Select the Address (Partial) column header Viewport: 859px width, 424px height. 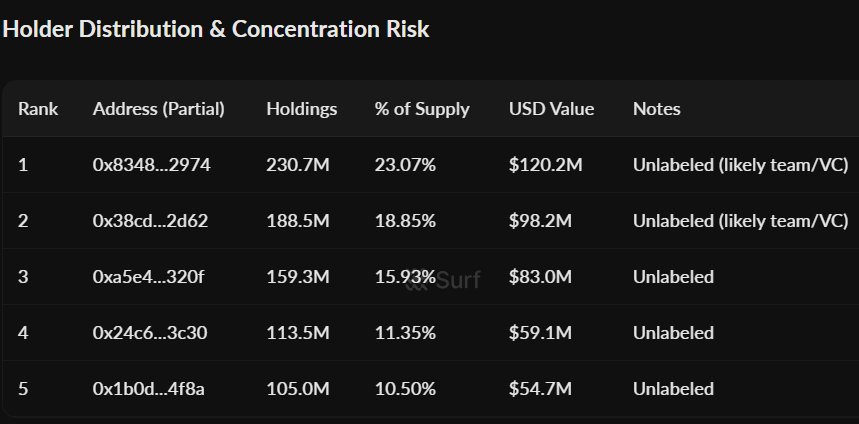click(x=158, y=109)
